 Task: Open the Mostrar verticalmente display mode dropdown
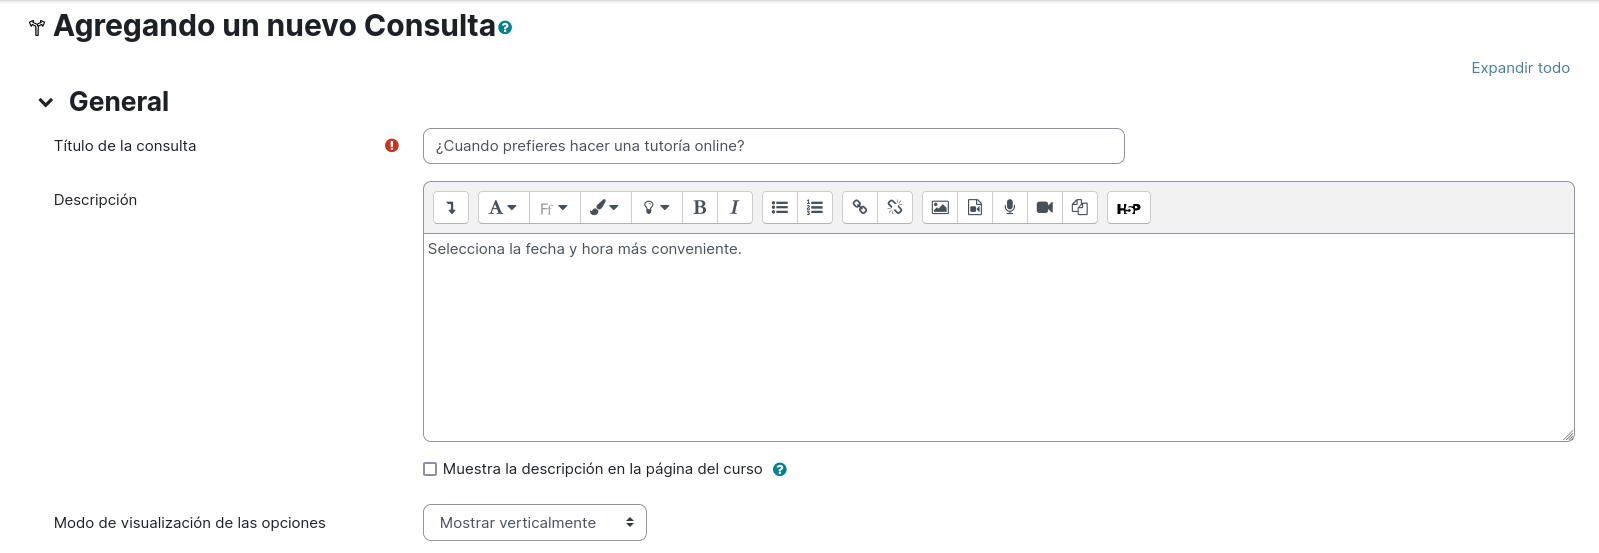click(535, 523)
